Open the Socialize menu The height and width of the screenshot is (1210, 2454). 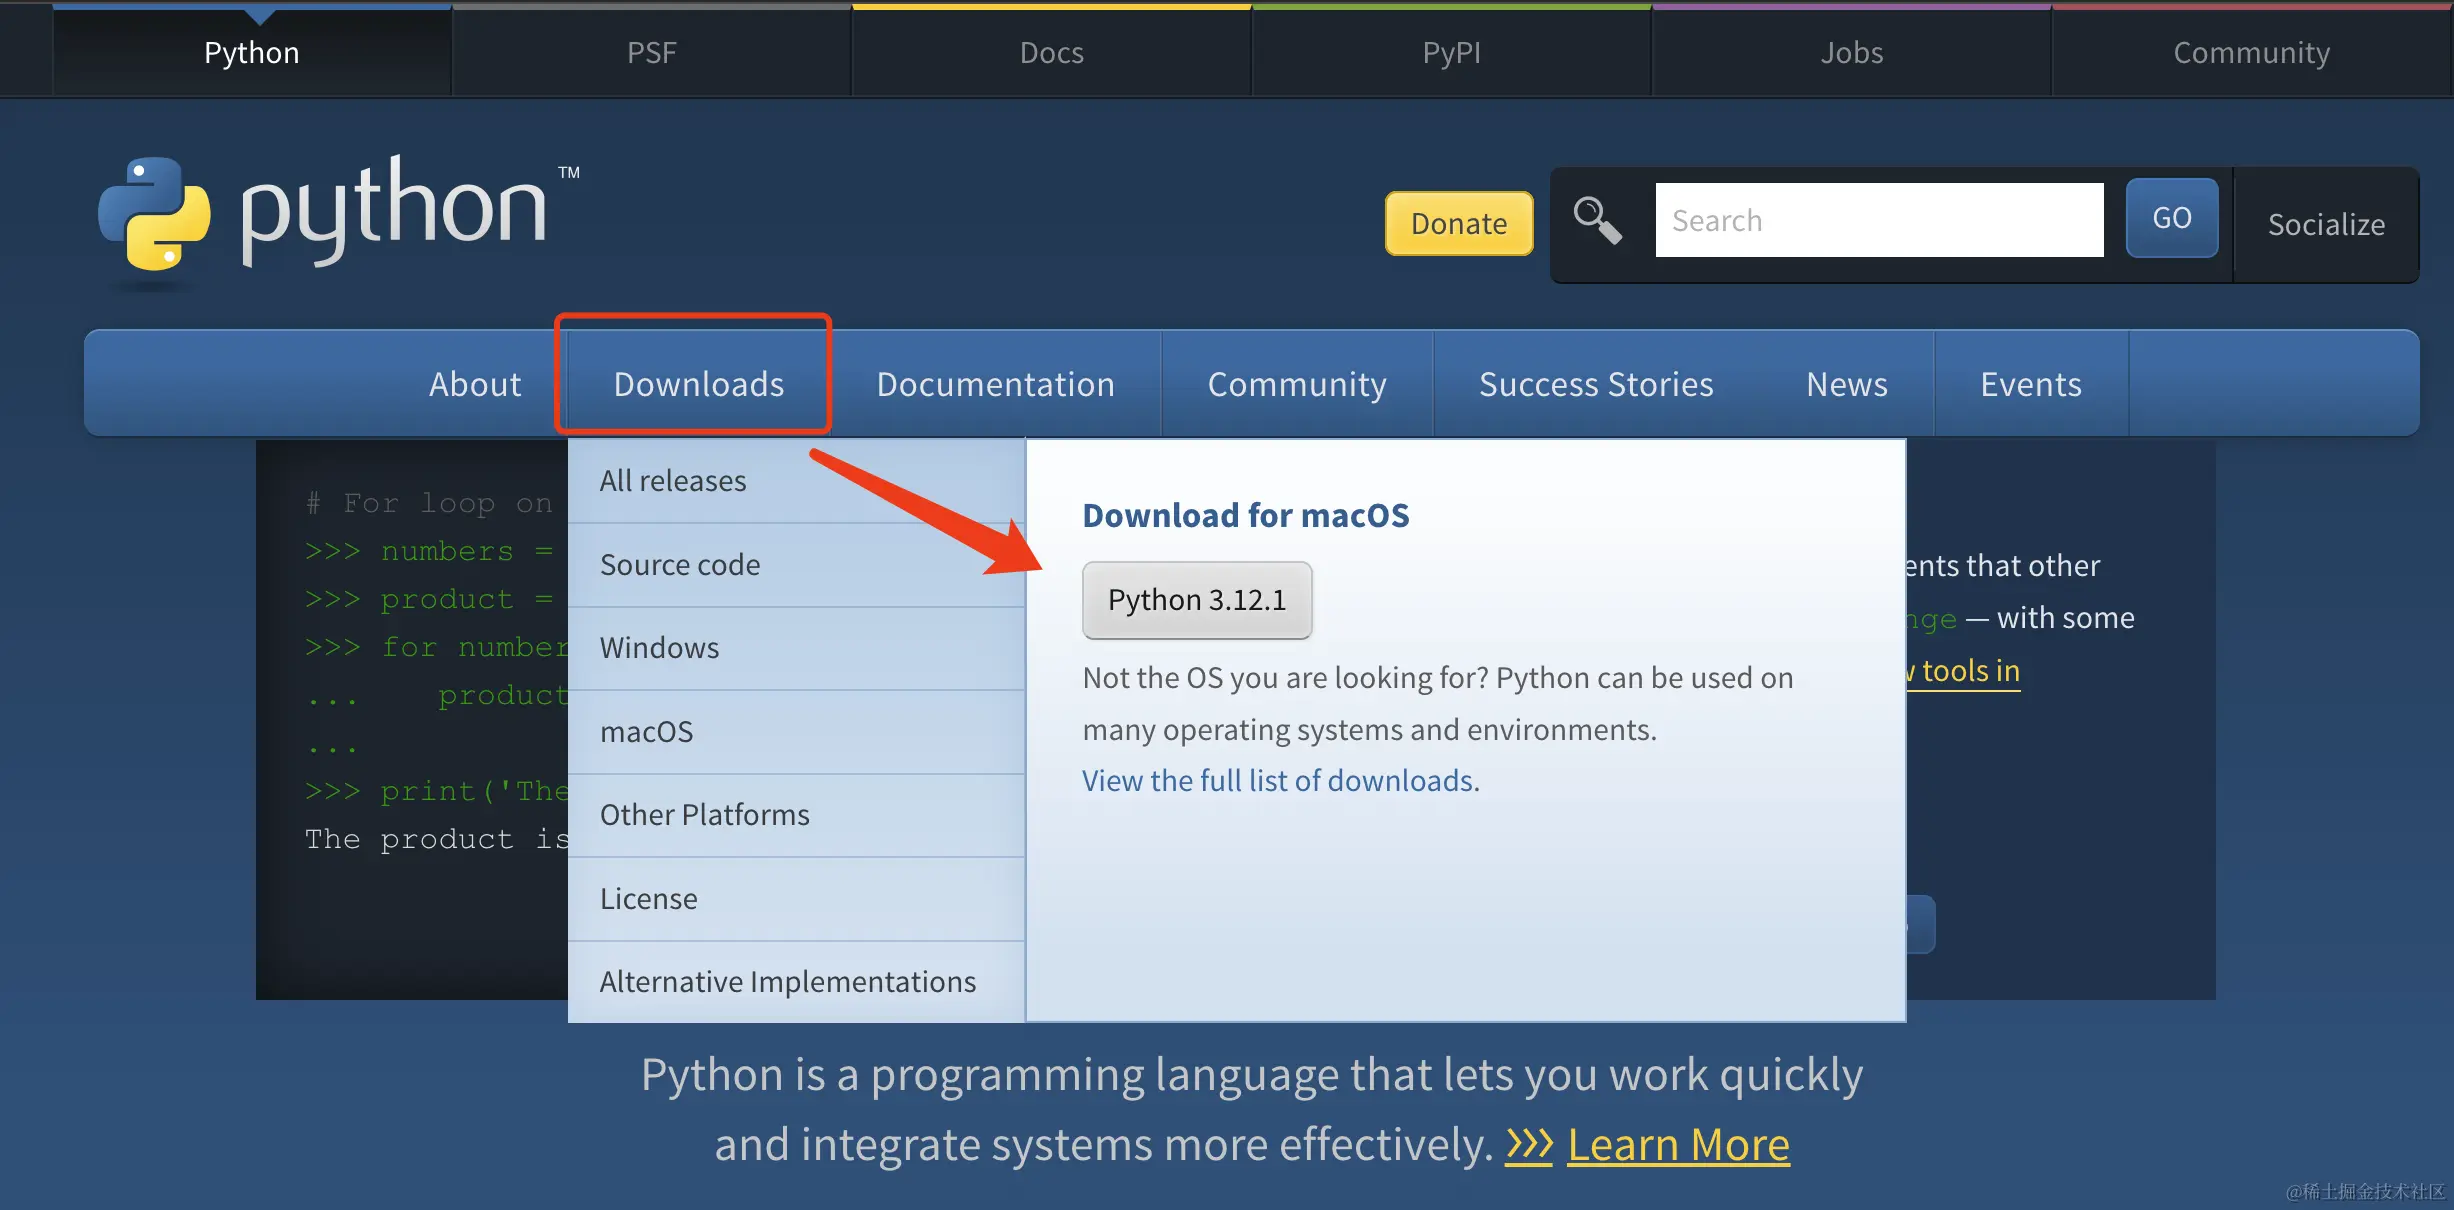2326,224
